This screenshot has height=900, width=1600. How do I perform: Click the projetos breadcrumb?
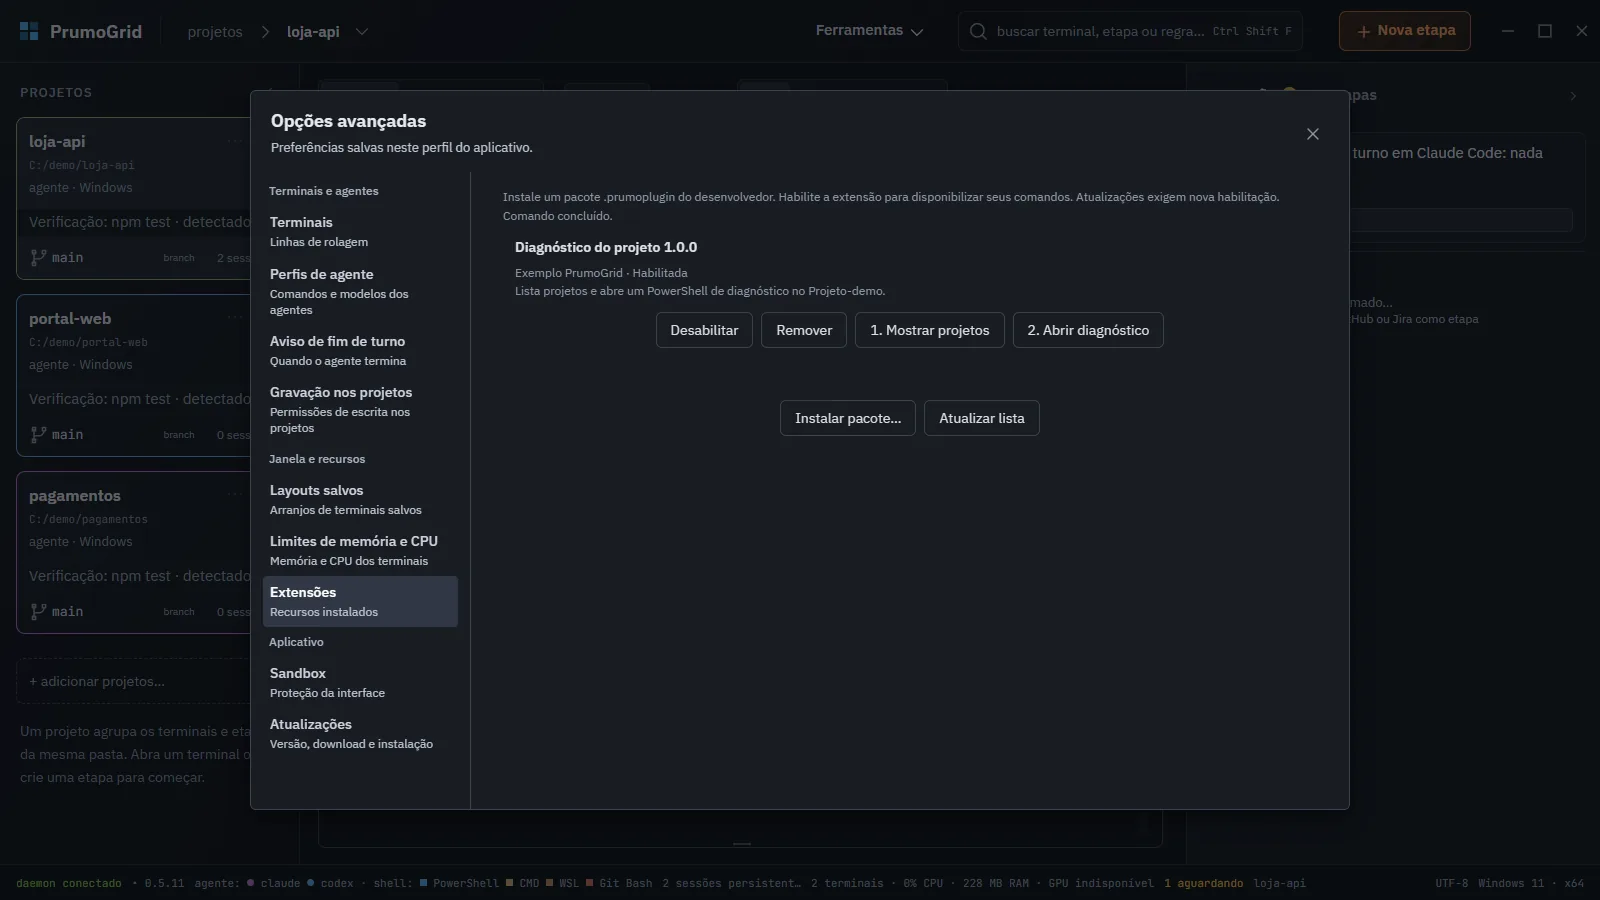pos(215,32)
